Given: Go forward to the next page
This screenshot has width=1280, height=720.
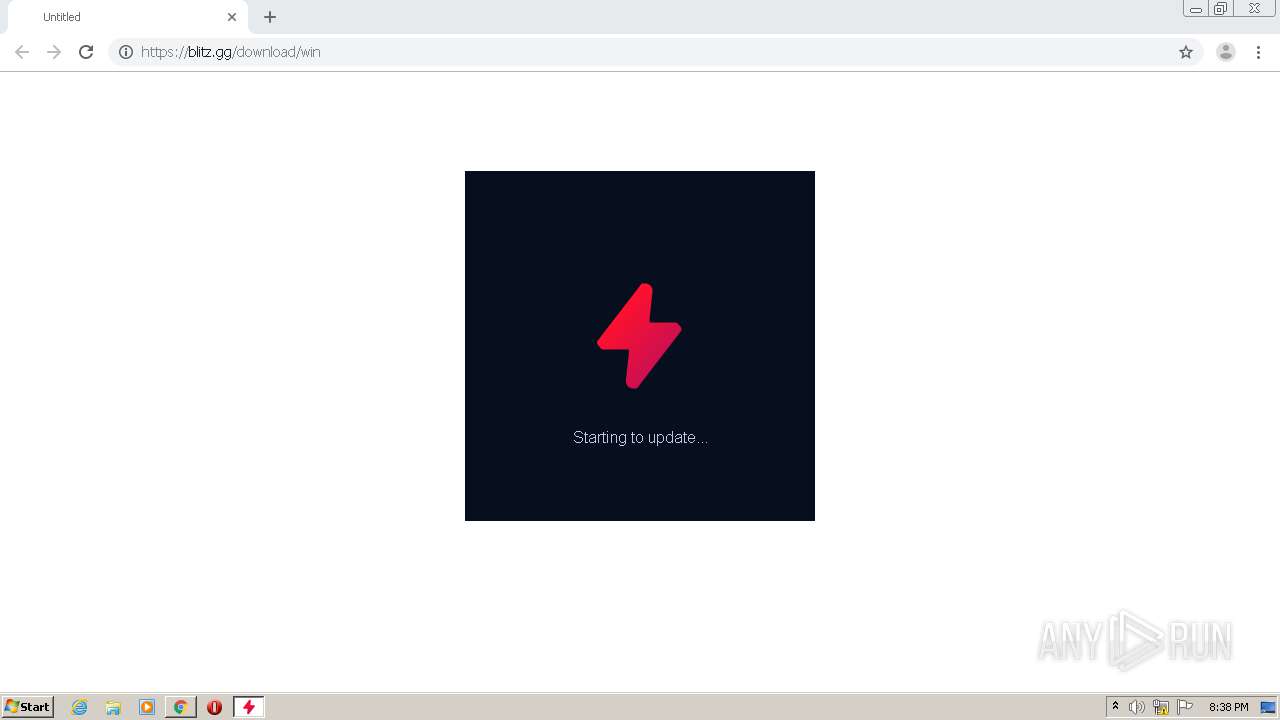Looking at the screenshot, I should tap(54, 52).
